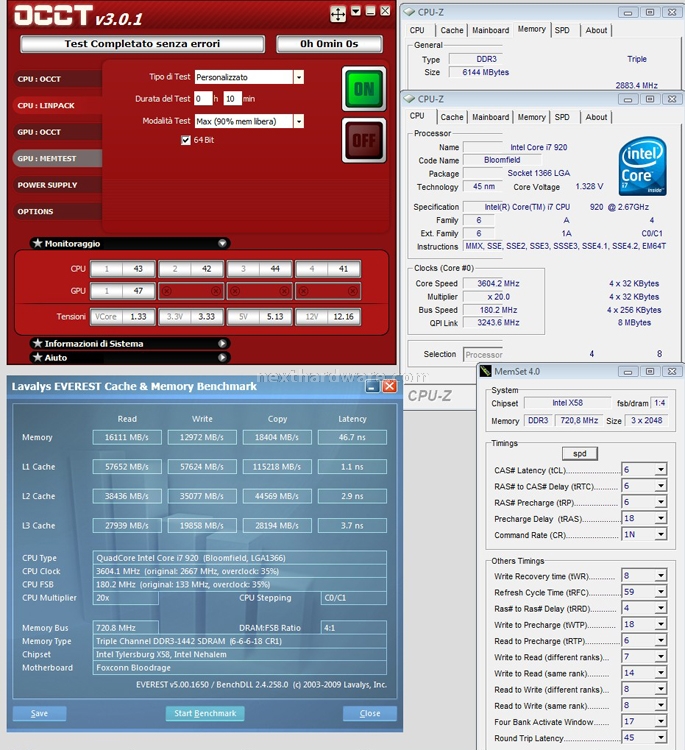Click the VCore 1.33 voltage readout
685x750 pixels.
coord(123,317)
